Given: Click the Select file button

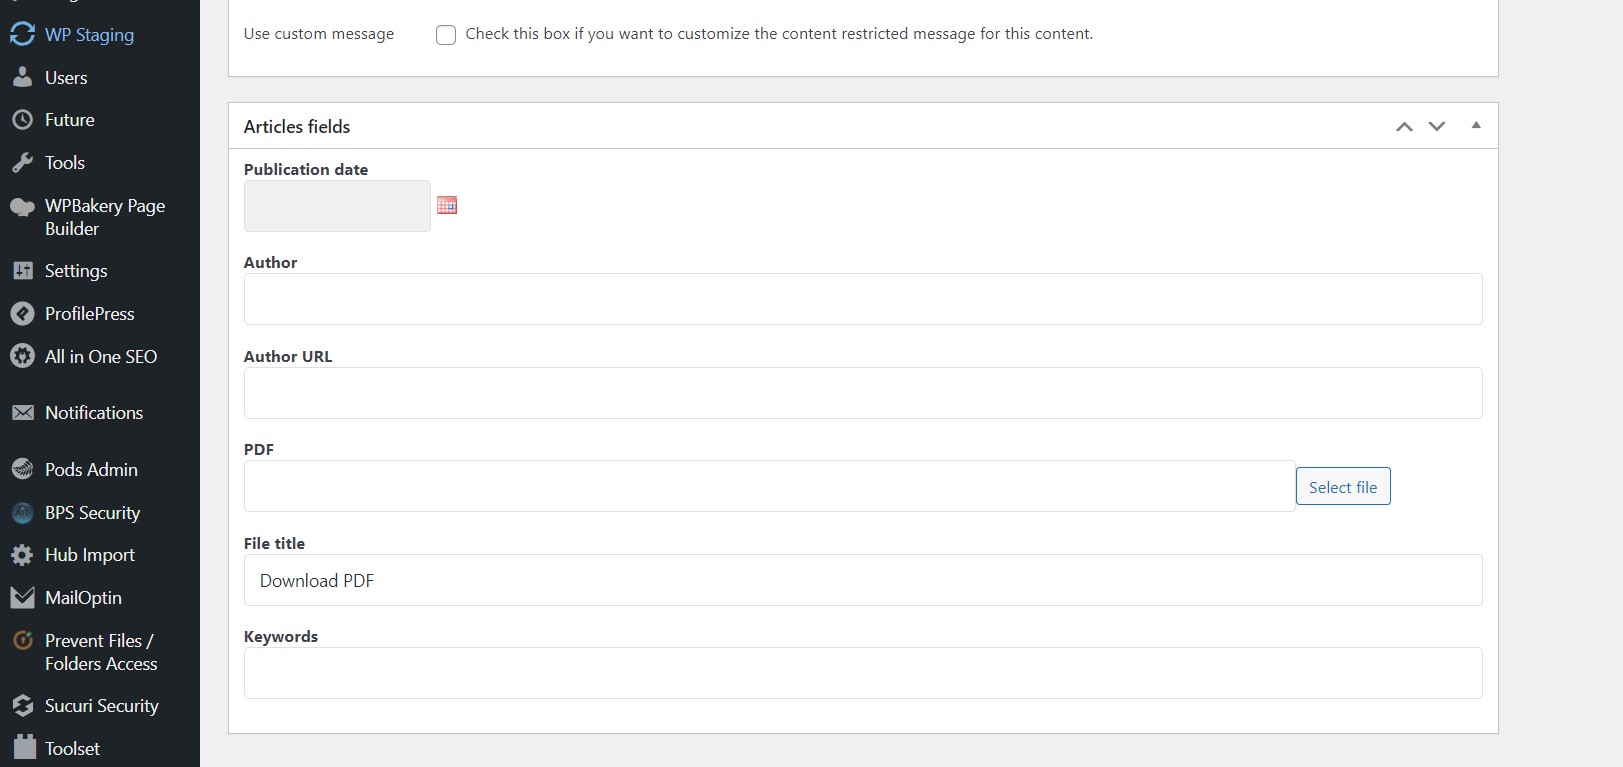Looking at the screenshot, I should (1343, 486).
